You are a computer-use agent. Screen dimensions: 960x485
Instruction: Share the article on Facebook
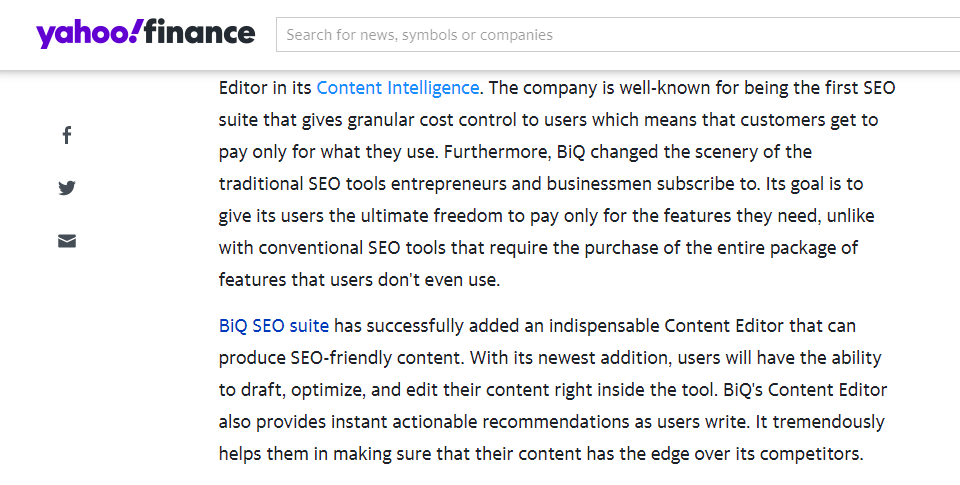point(67,135)
